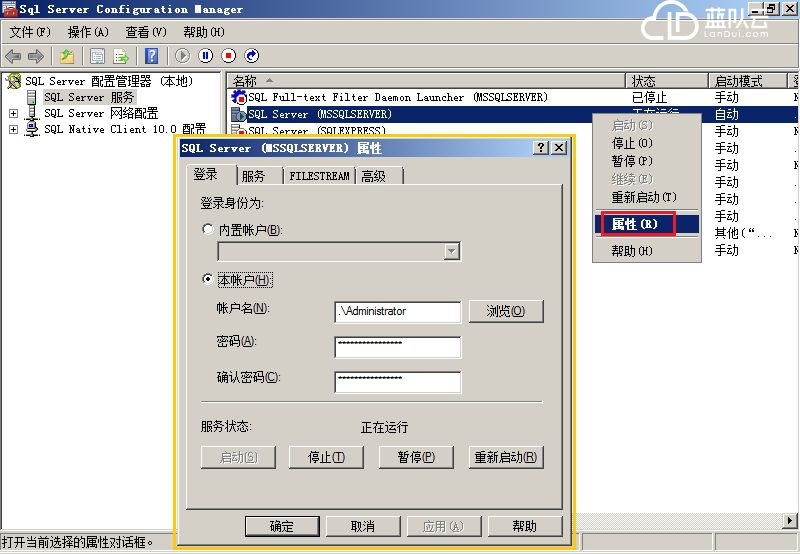Choose 停止(O) in context menu
The height and width of the screenshot is (554, 800).
[646, 143]
